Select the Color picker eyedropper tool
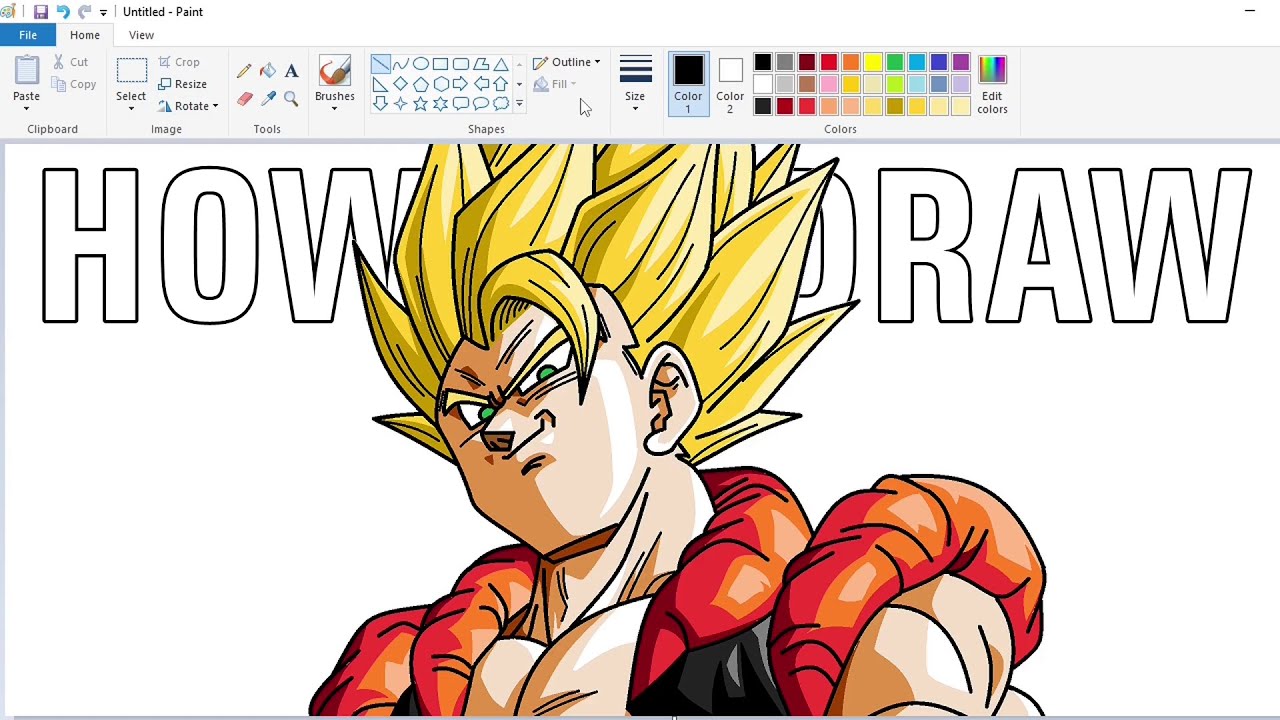This screenshot has width=1280, height=720. pyautogui.click(x=268, y=99)
